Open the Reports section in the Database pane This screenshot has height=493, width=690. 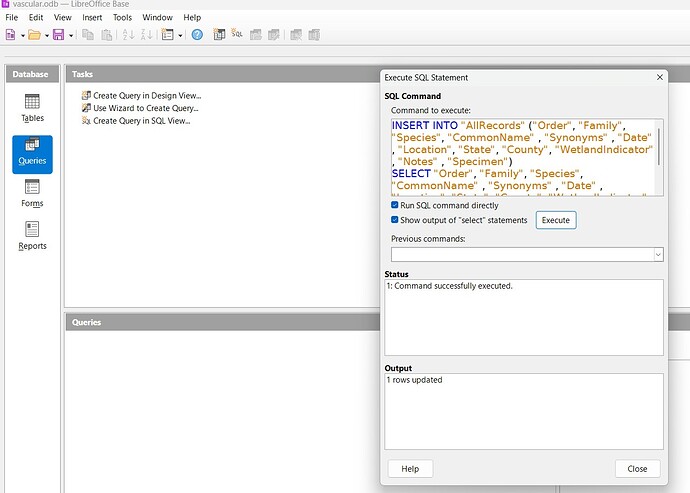coord(32,235)
